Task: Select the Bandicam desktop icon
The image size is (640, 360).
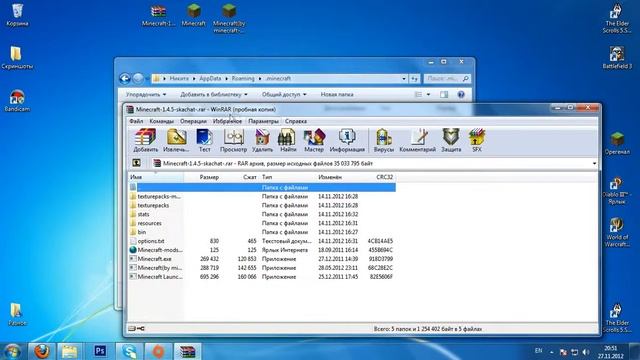Action: (x=17, y=101)
